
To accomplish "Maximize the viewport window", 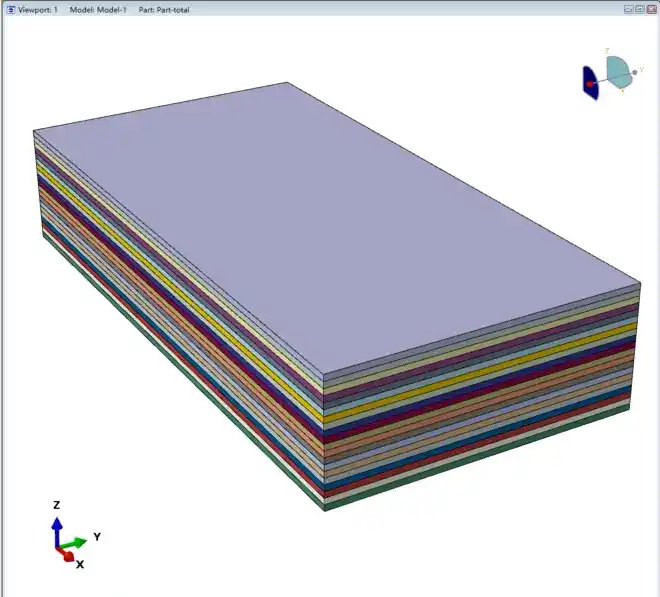I will point(640,9).
